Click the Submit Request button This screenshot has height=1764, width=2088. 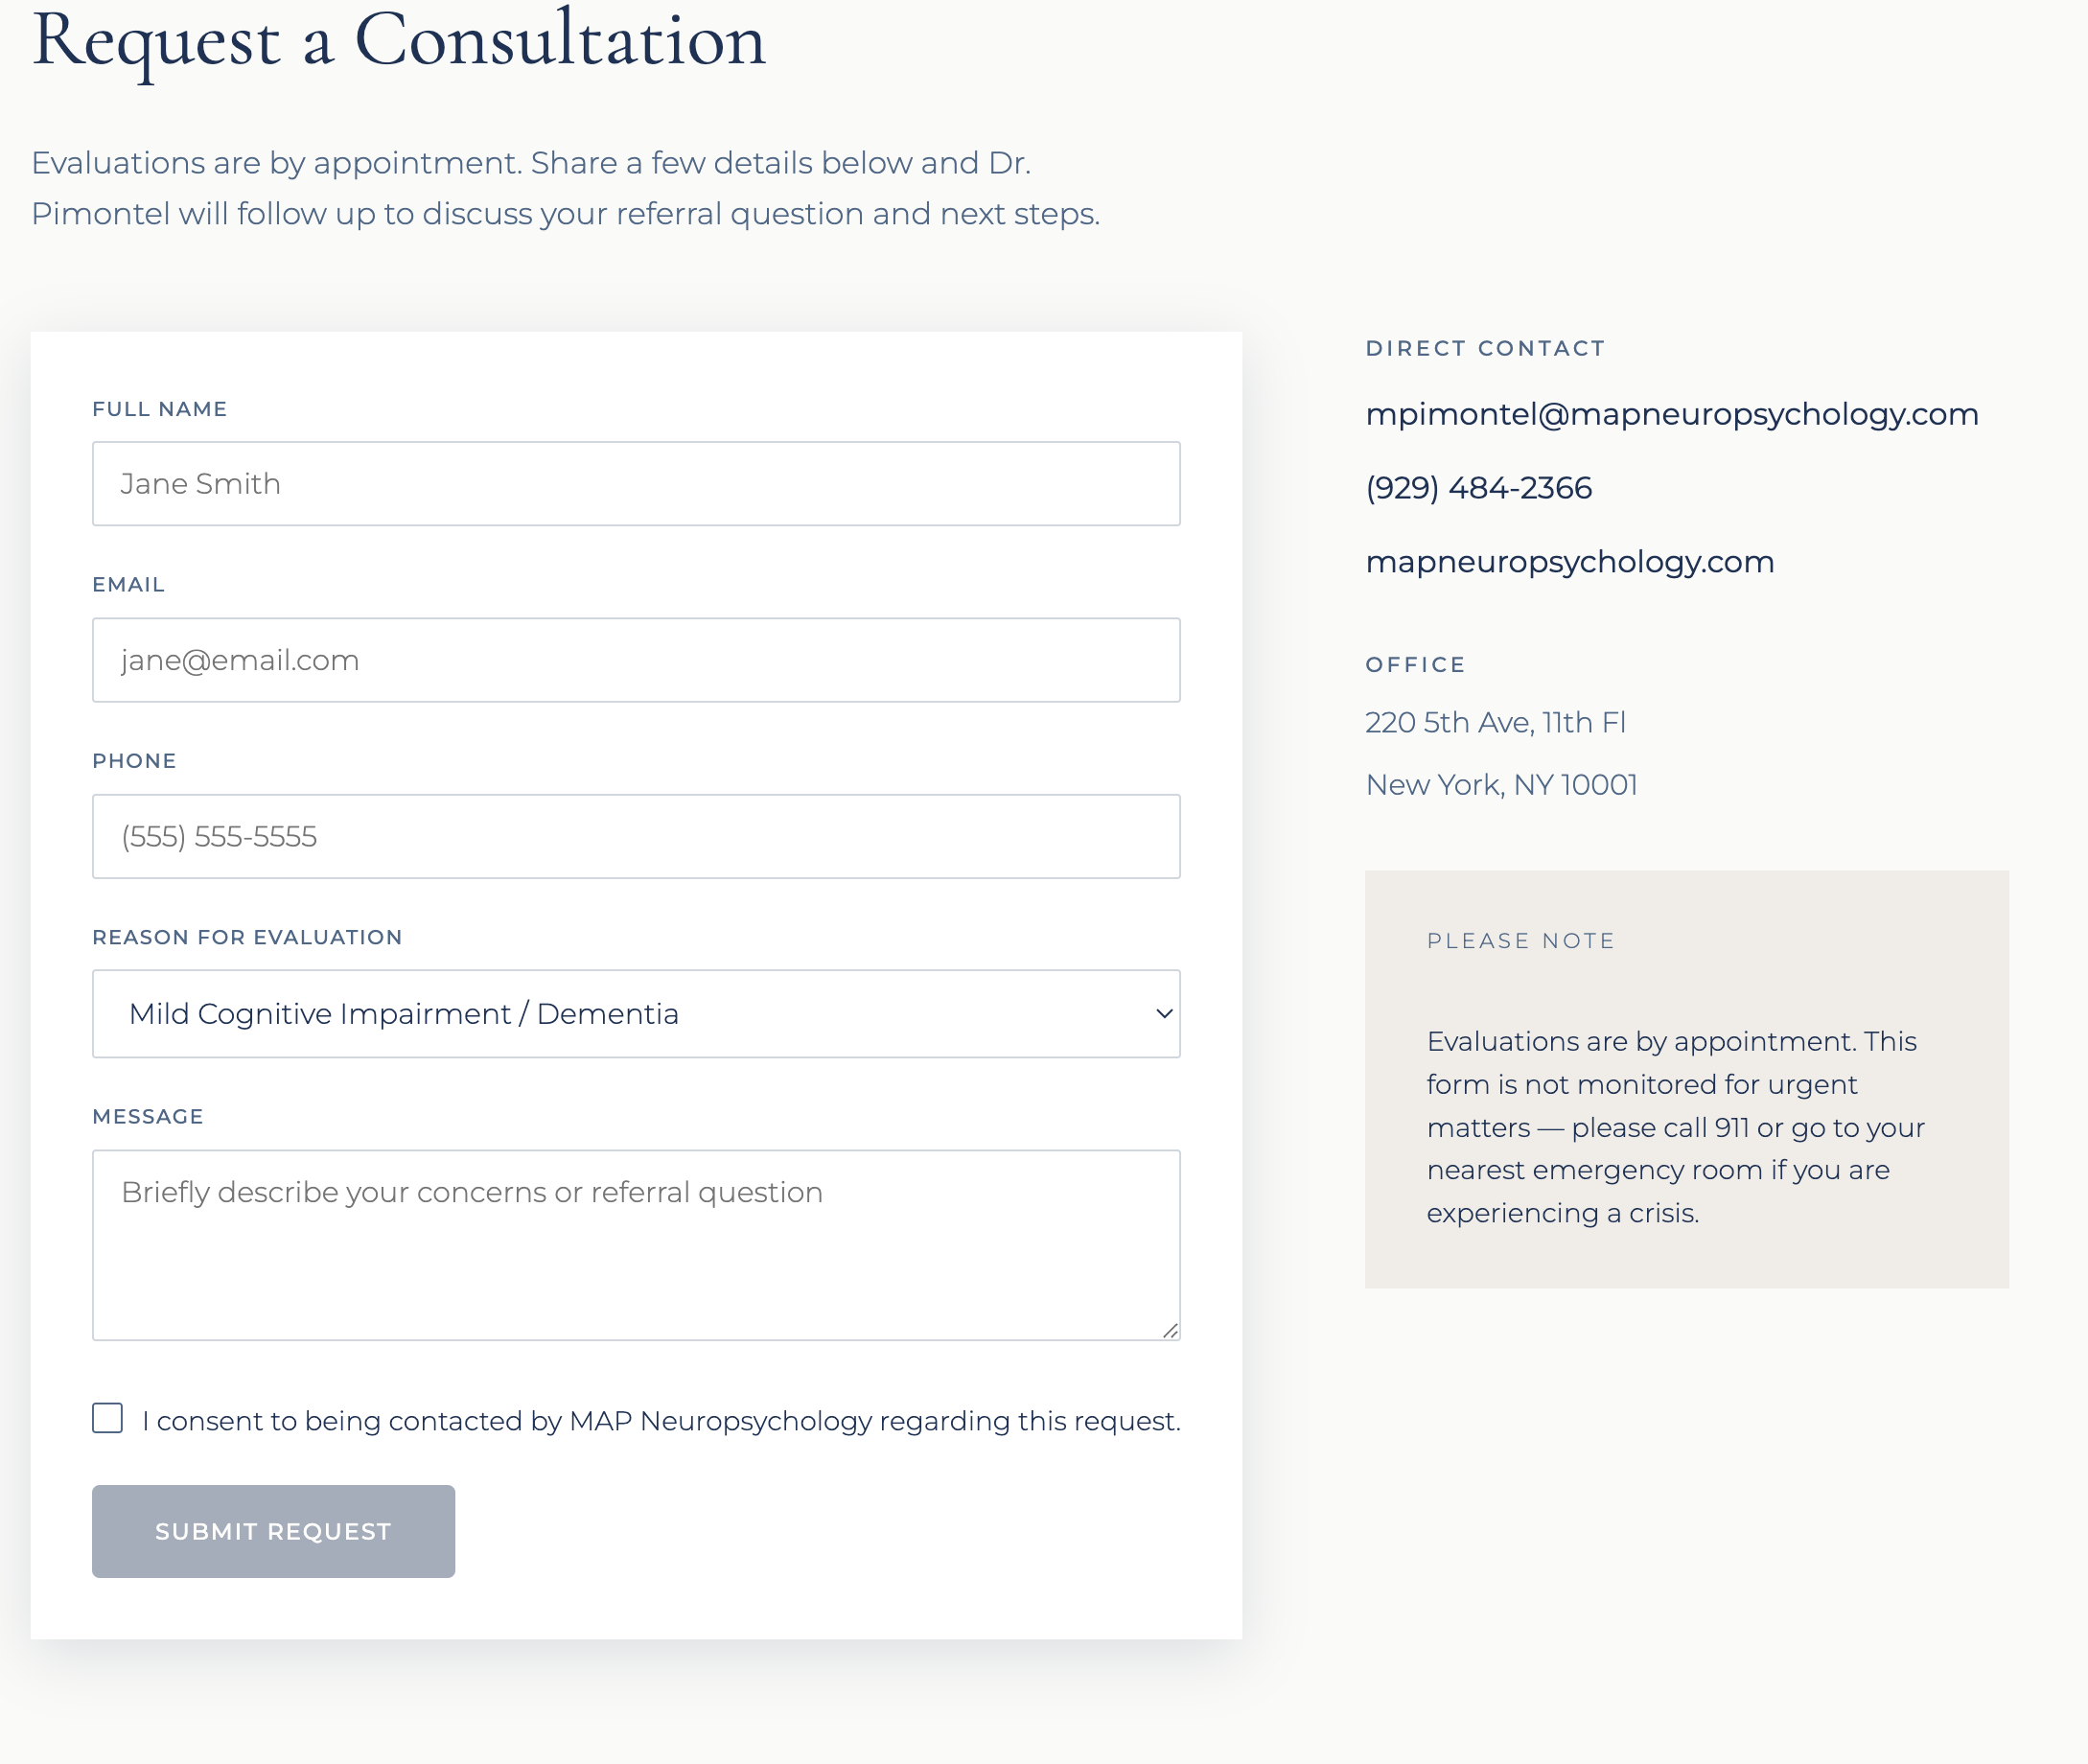pos(273,1531)
